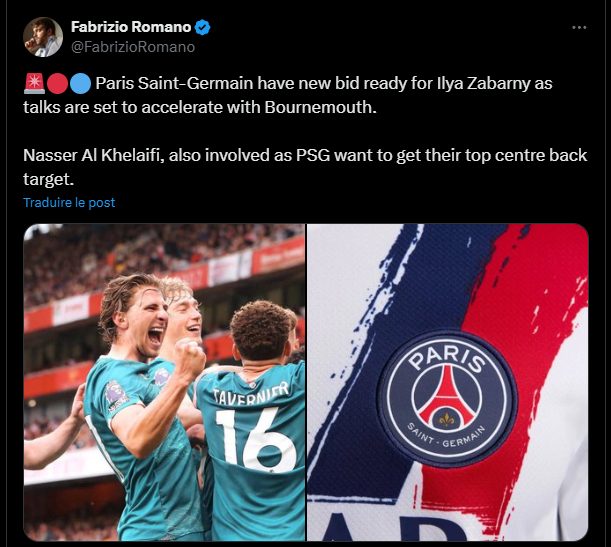Viewport: 611px width, 547px height.
Task: Click the red circle emoji
Action: coord(57,84)
